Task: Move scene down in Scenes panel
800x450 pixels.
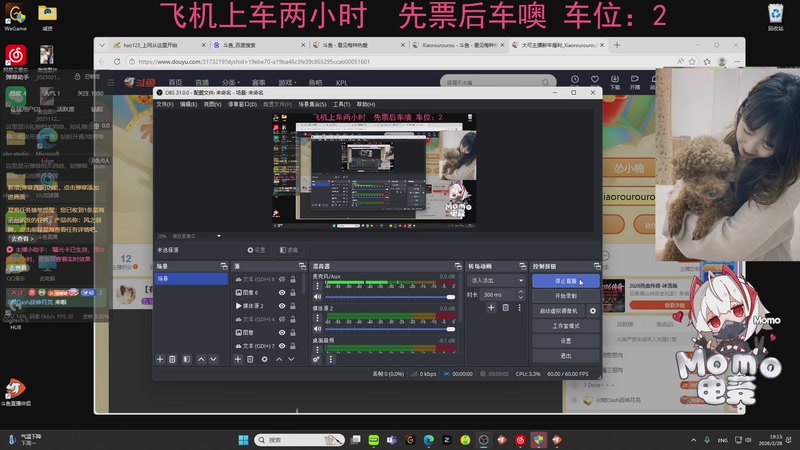Action: 213,359
